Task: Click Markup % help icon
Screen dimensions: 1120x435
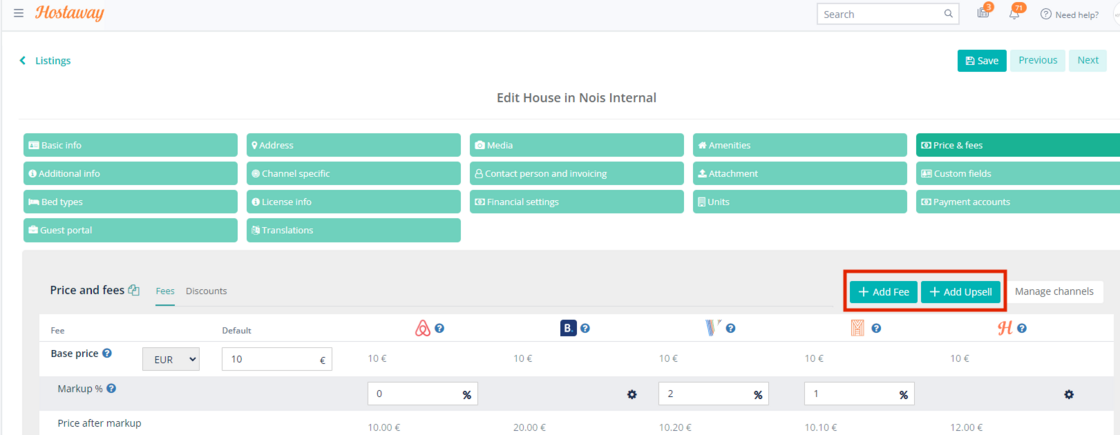Action: 111,389
